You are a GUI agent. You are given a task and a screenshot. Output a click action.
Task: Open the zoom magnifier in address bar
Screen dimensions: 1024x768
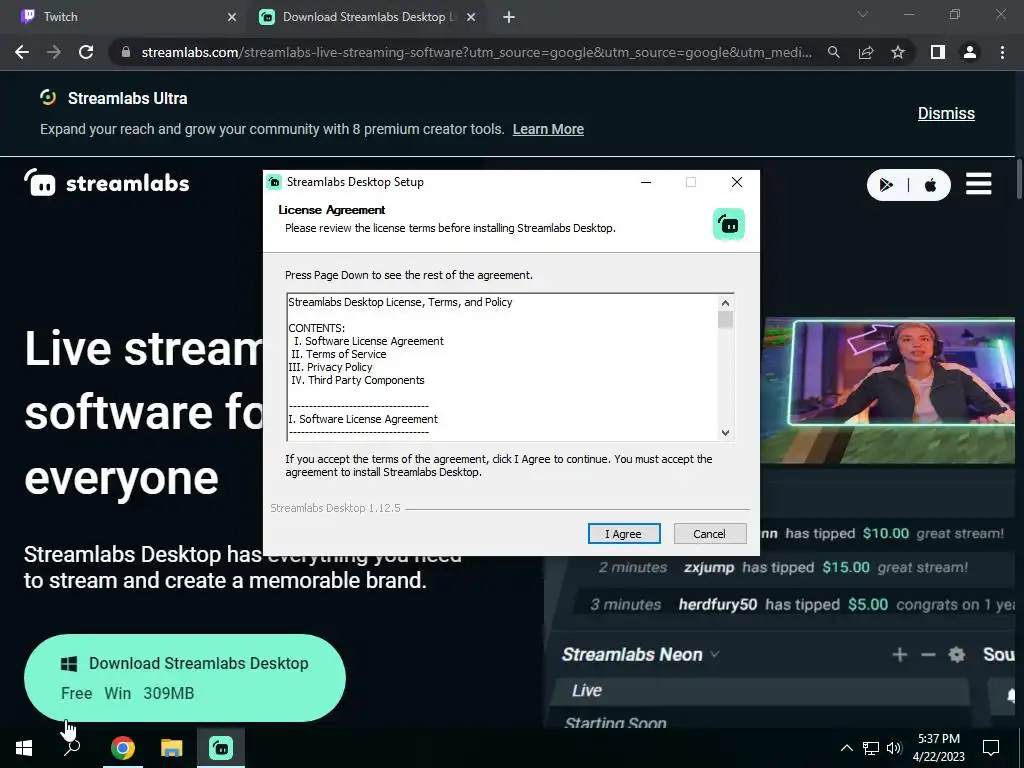point(834,52)
